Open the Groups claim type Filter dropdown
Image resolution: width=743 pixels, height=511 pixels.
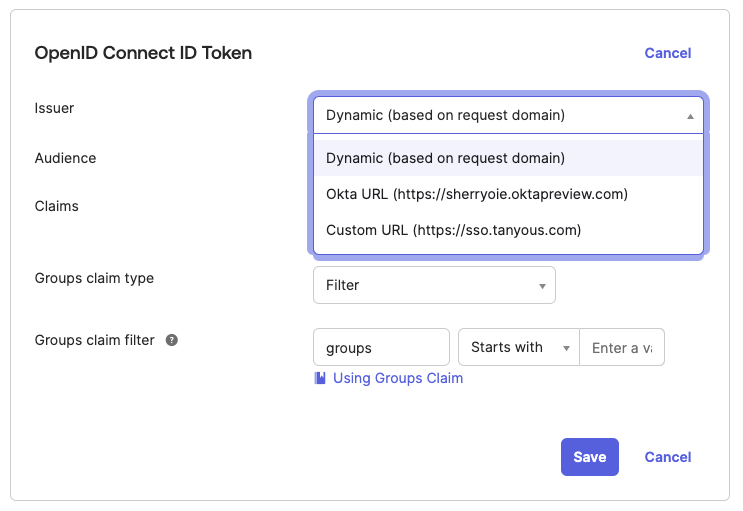point(434,285)
